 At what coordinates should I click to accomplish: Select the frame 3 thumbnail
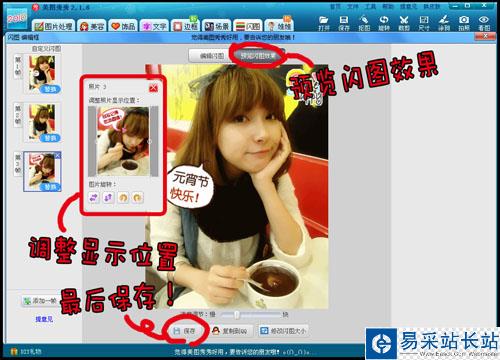(43, 172)
